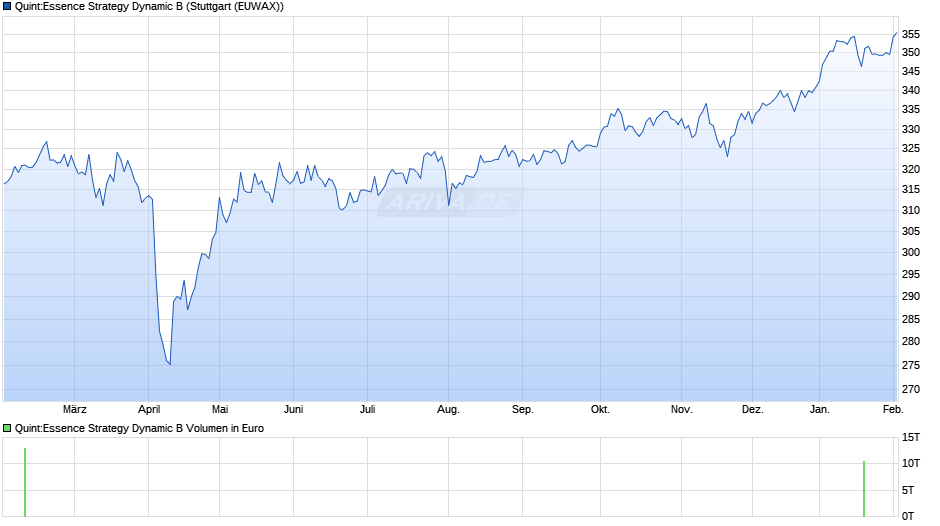Click the green volume legend square
Screen dimensions: 940x526
[7, 428]
